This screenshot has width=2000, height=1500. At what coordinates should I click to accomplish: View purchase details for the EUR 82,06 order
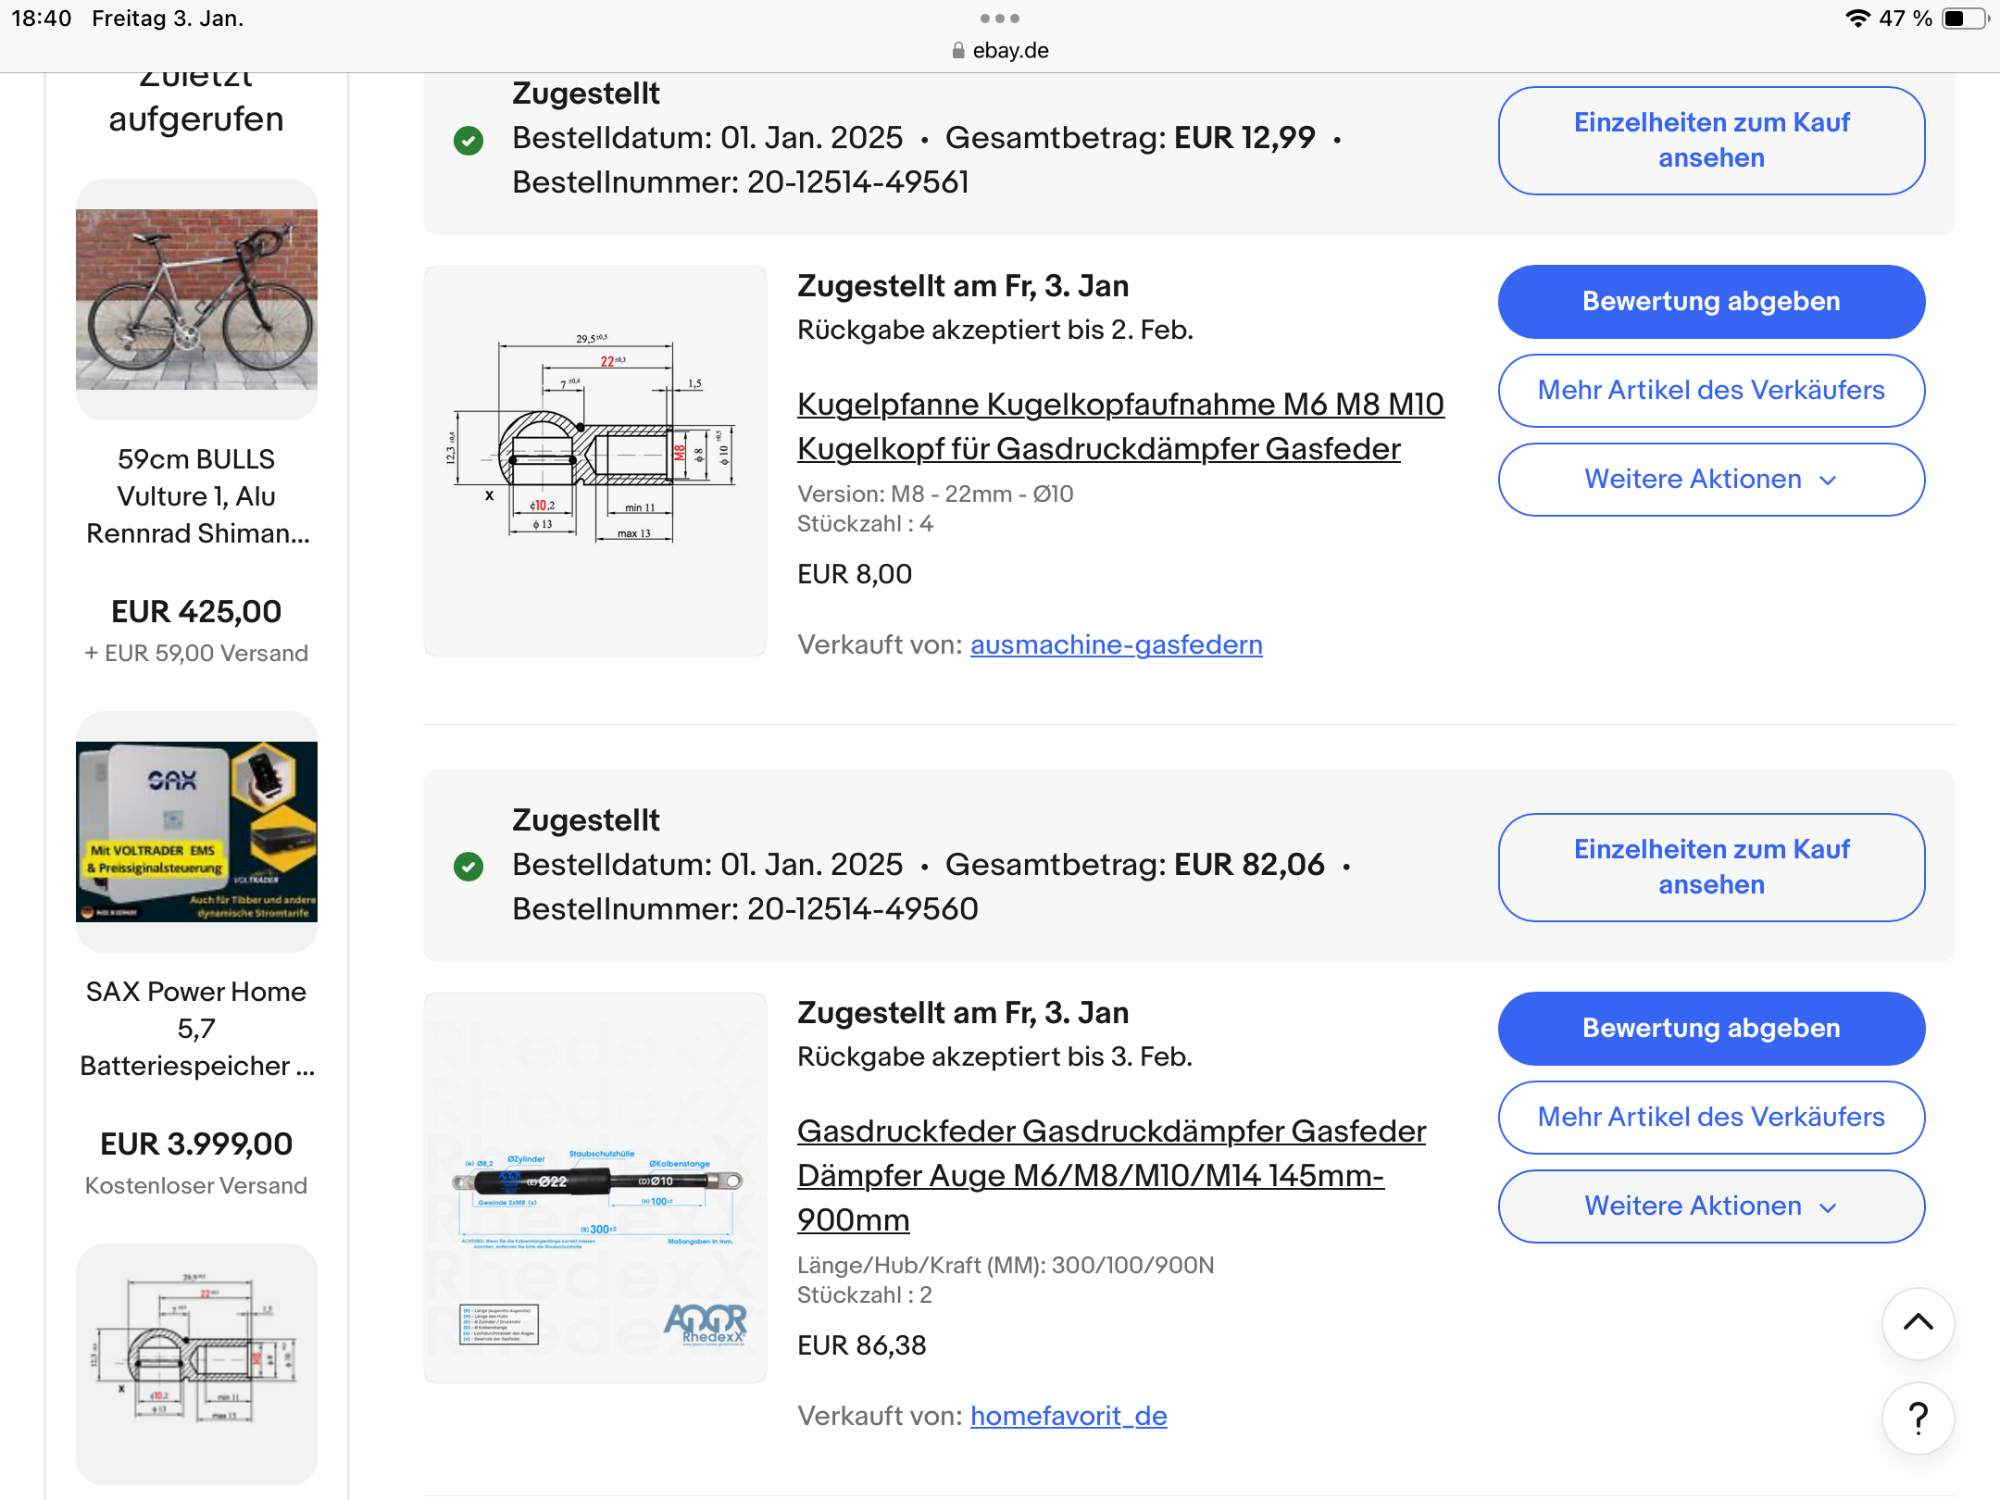[1710, 867]
